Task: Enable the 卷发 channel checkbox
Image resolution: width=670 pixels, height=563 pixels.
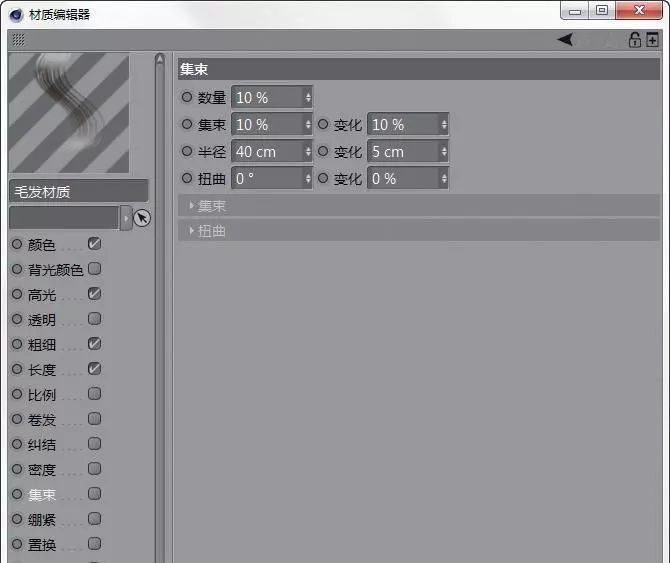Action: click(94, 419)
